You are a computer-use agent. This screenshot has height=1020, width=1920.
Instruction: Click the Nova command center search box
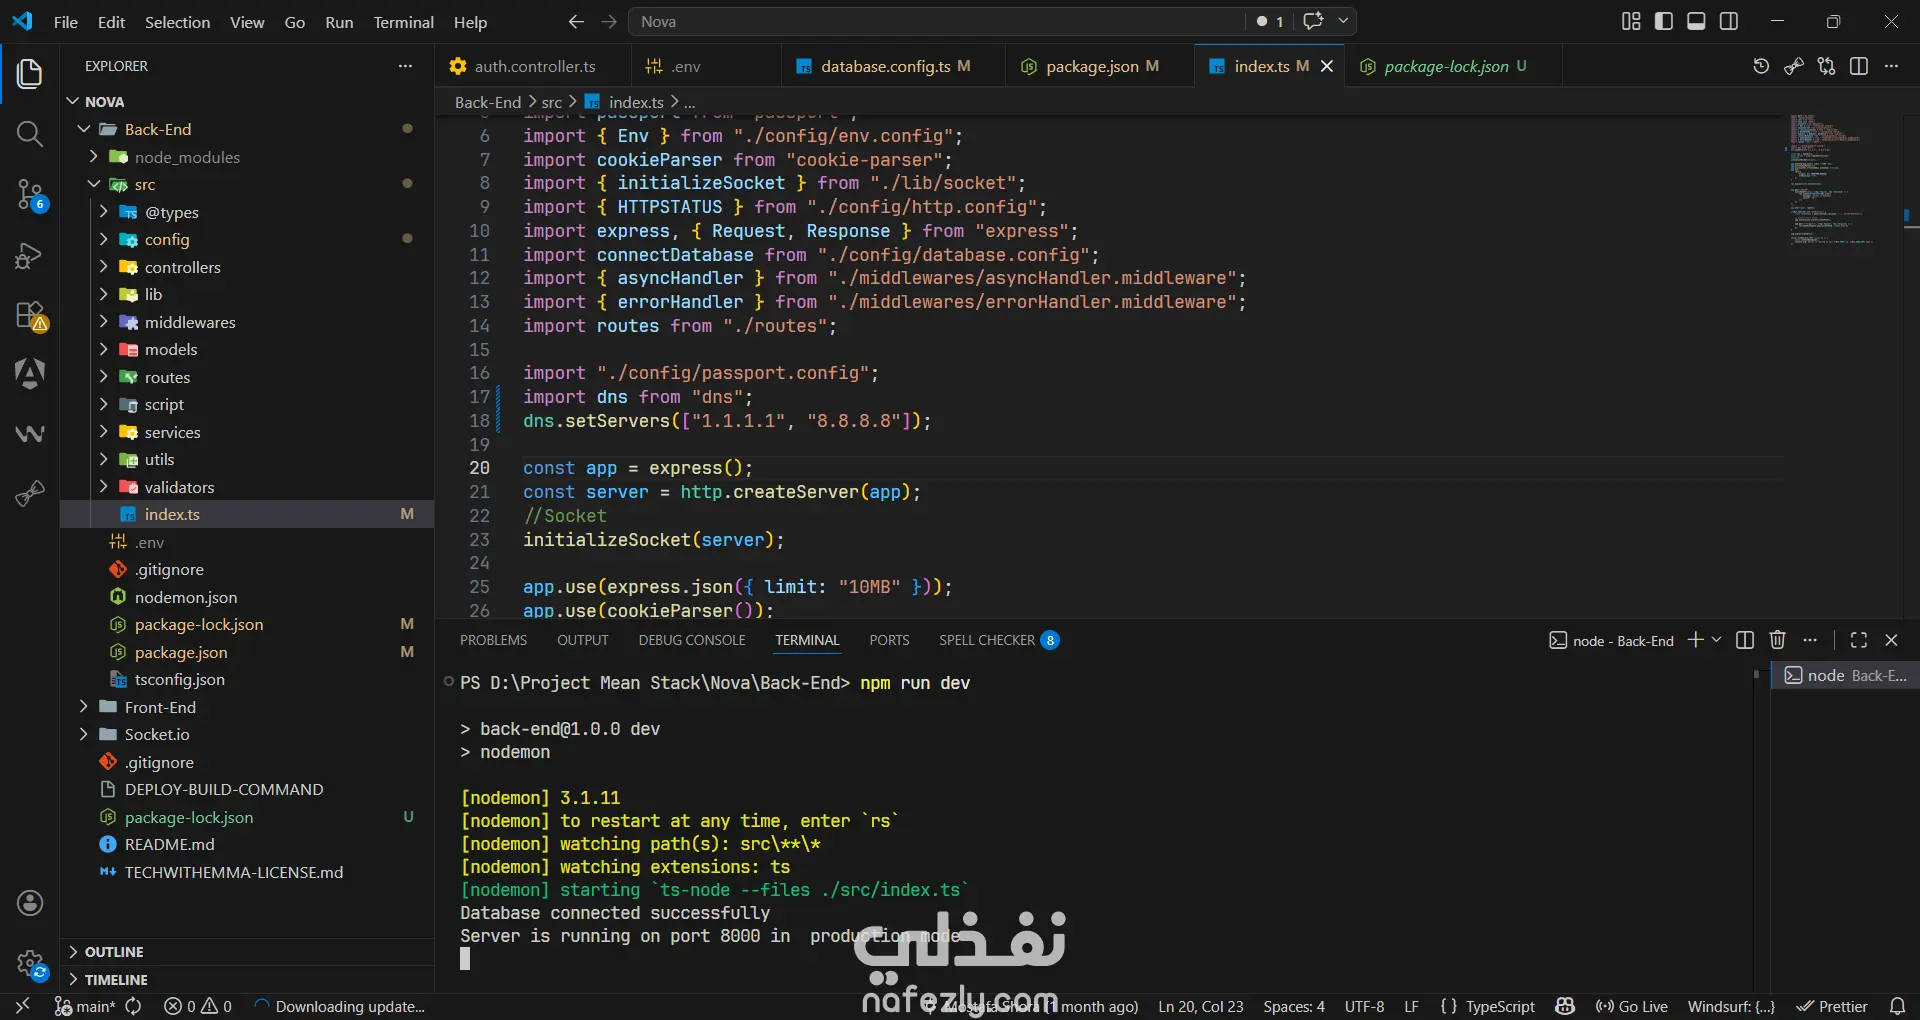click(936, 21)
